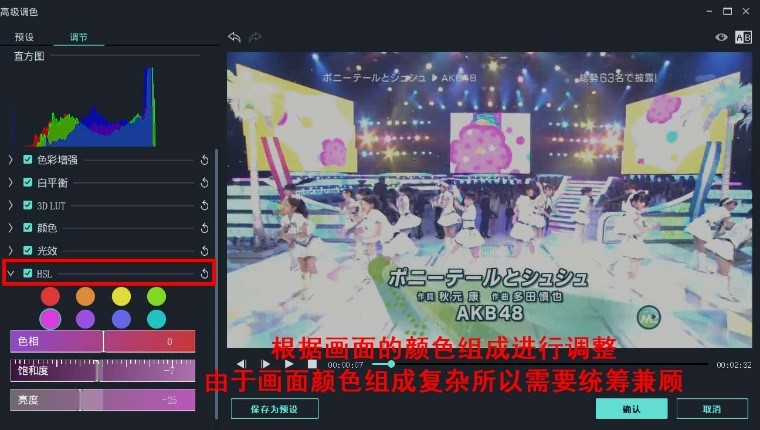Click 保存为预设 button
Viewport: 760px width, 430px height.
(275, 409)
